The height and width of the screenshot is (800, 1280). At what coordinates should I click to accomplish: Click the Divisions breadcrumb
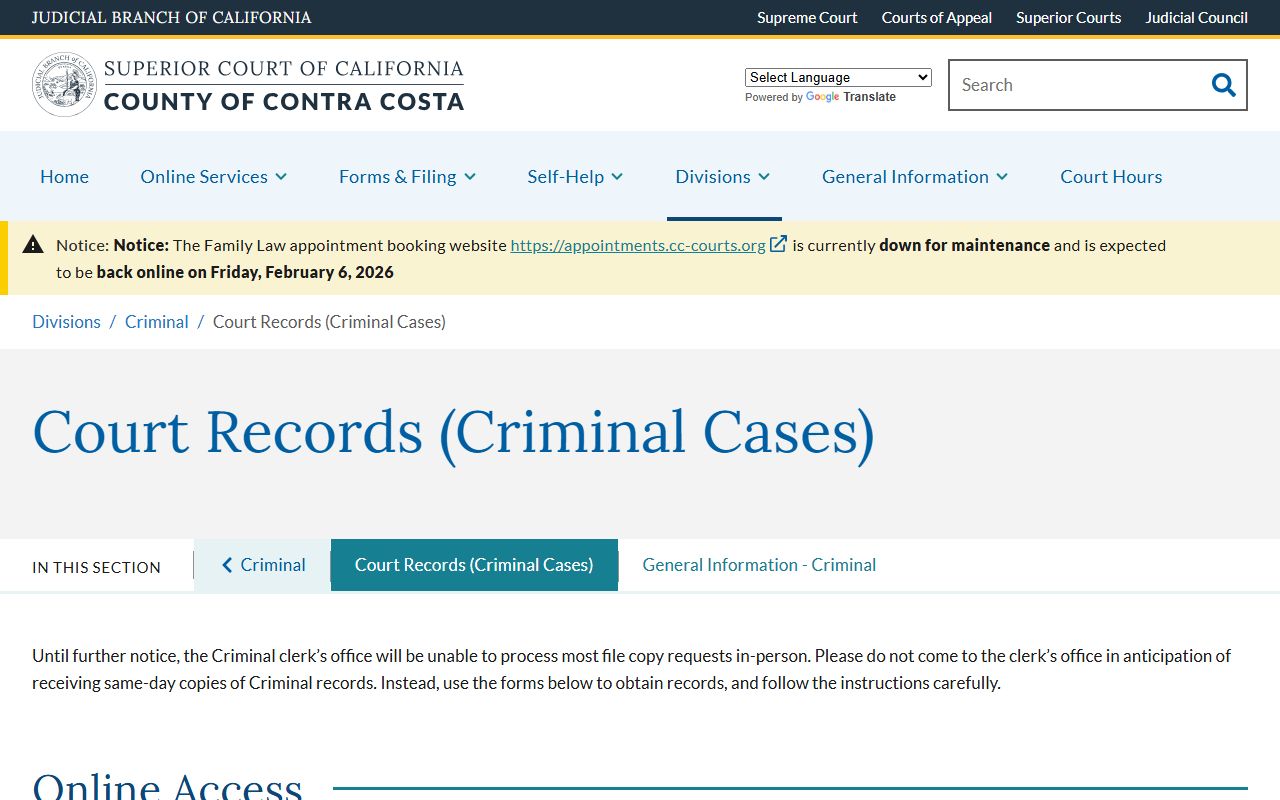click(x=66, y=322)
